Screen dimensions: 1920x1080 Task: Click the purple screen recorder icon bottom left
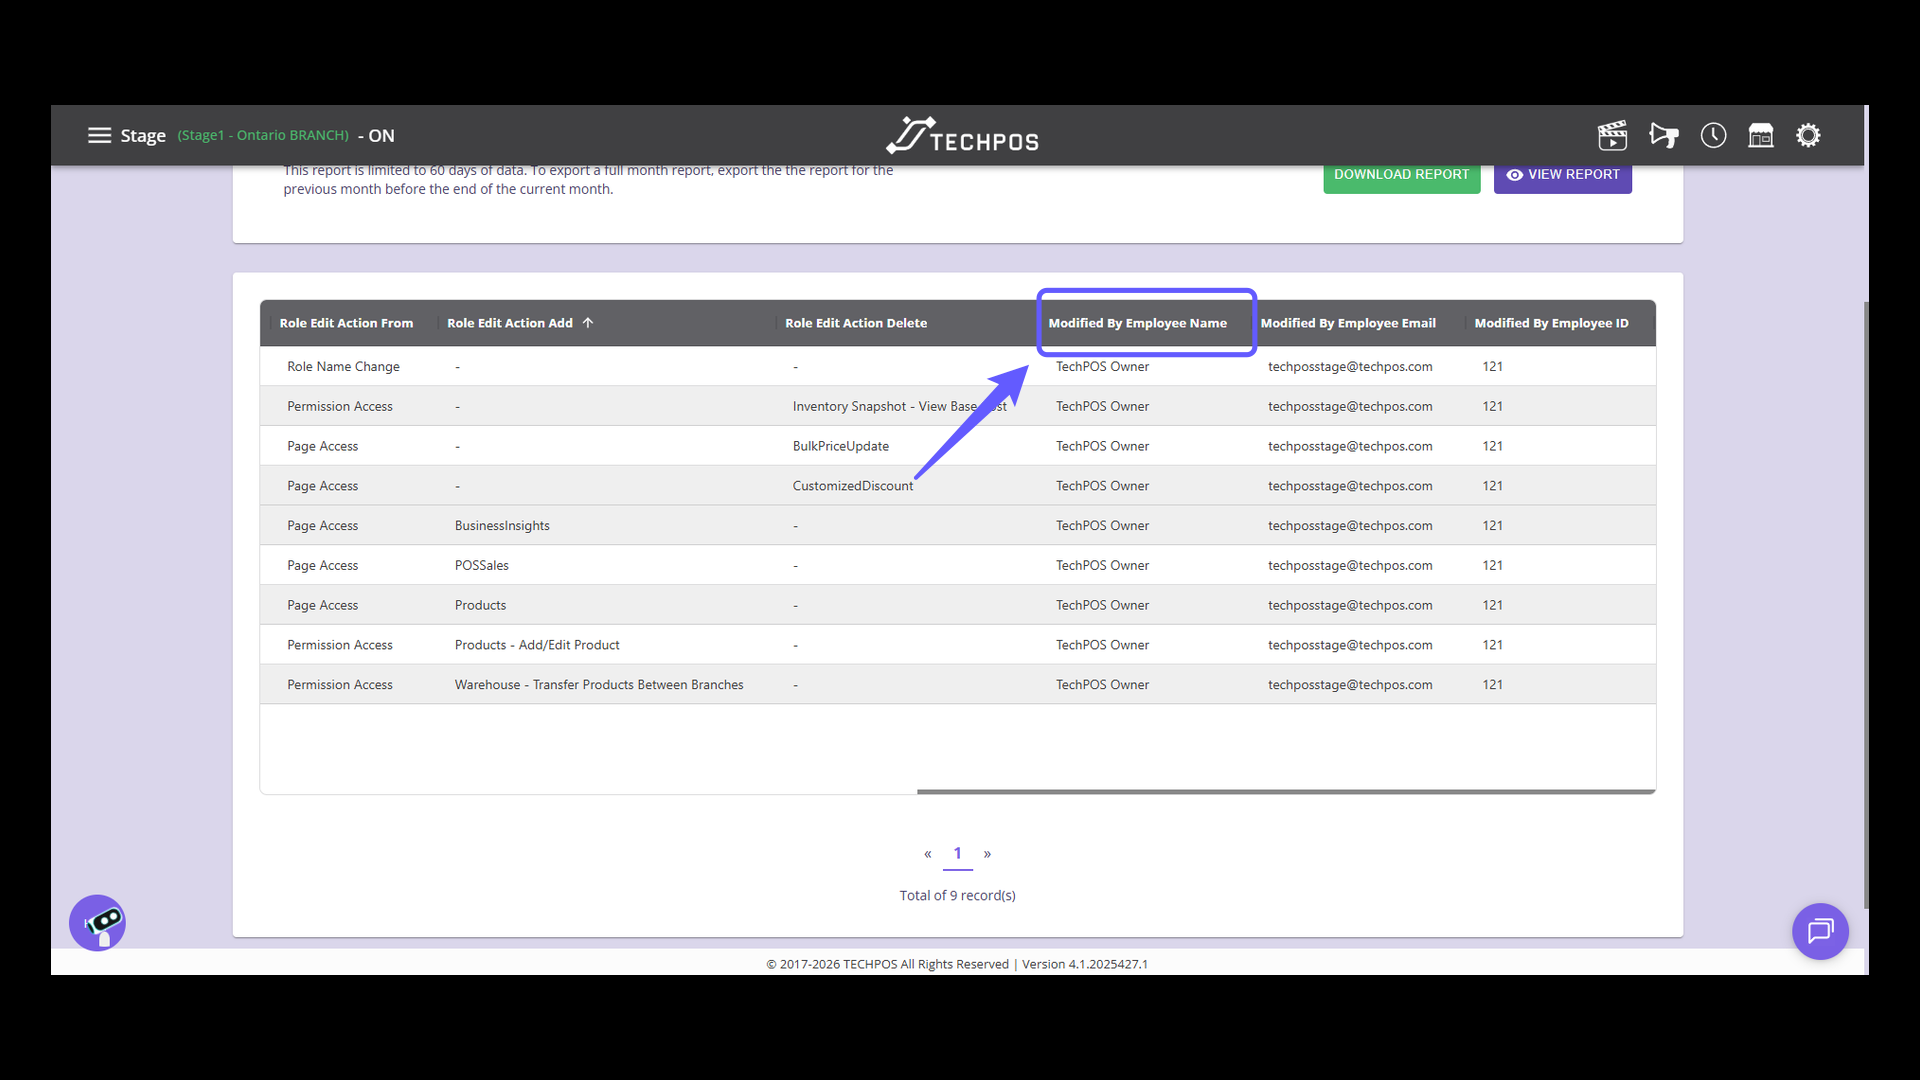pyautogui.click(x=97, y=922)
